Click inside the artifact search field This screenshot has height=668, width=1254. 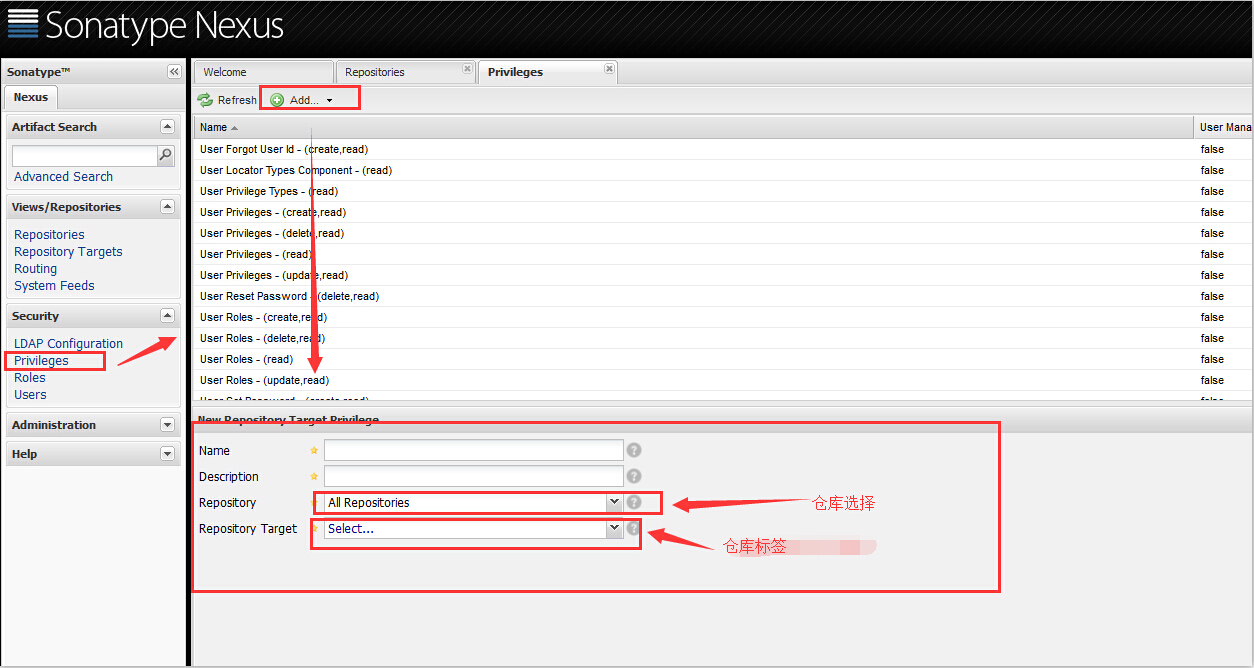point(85,156)
